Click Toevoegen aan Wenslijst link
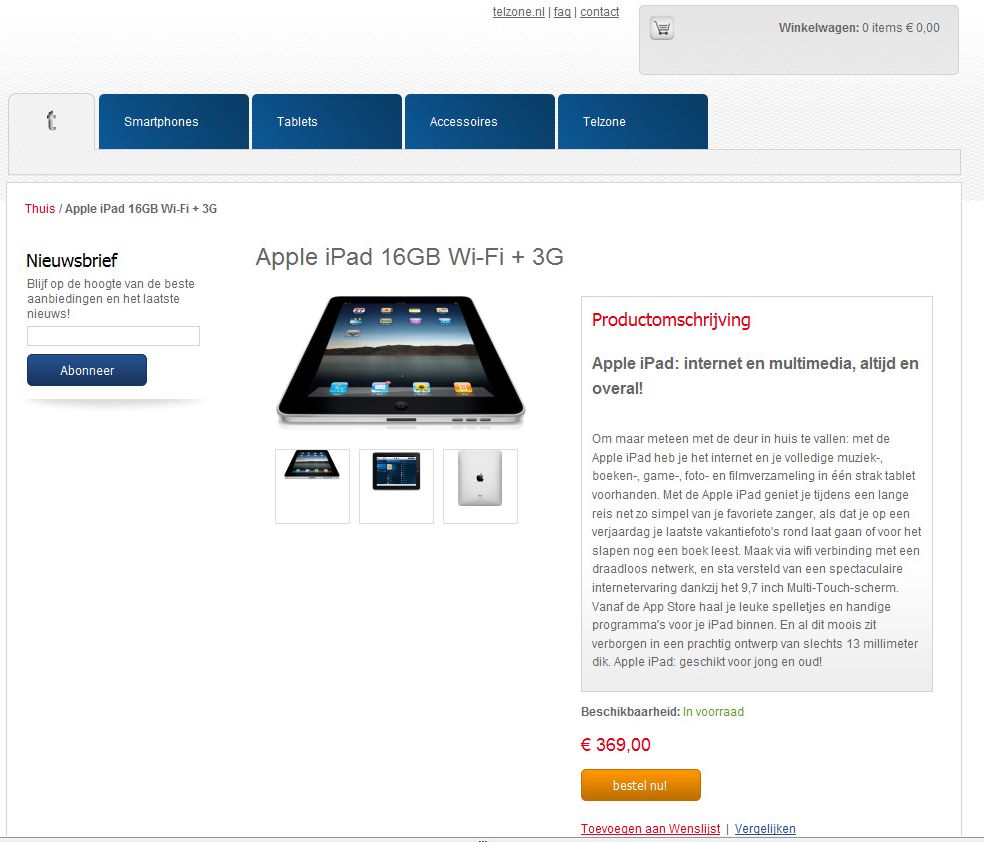The width and height of the screenshot is (984, 842). [x=650, y=829]
